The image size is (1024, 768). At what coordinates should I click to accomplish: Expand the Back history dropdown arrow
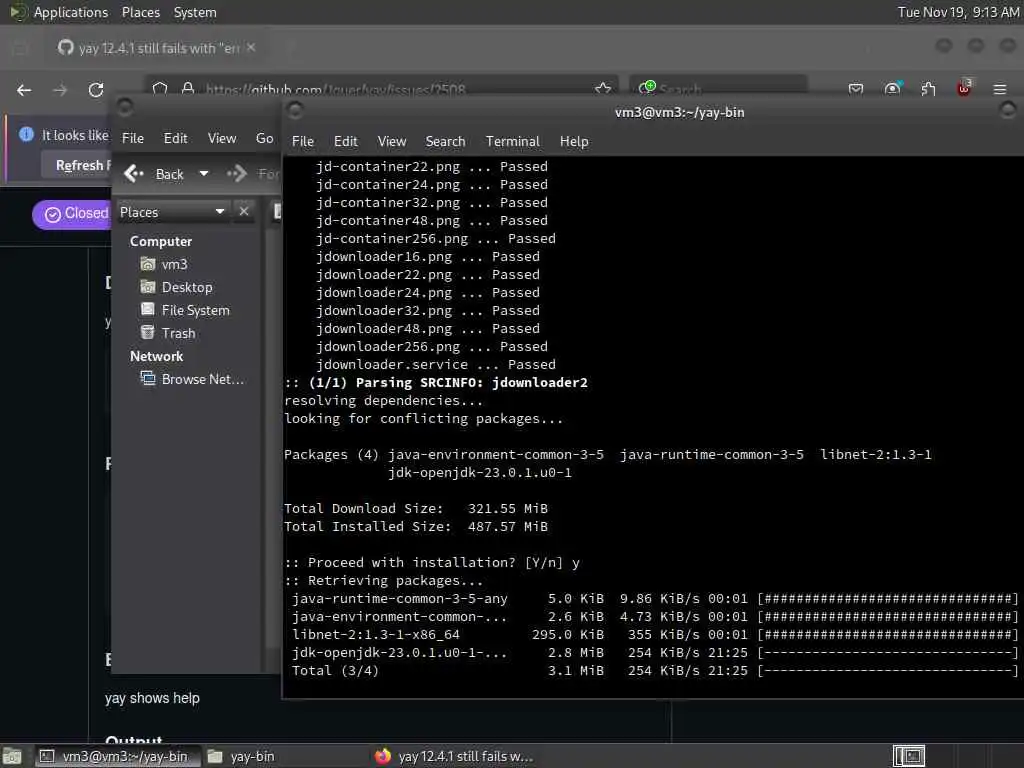[x=204, y=174]
